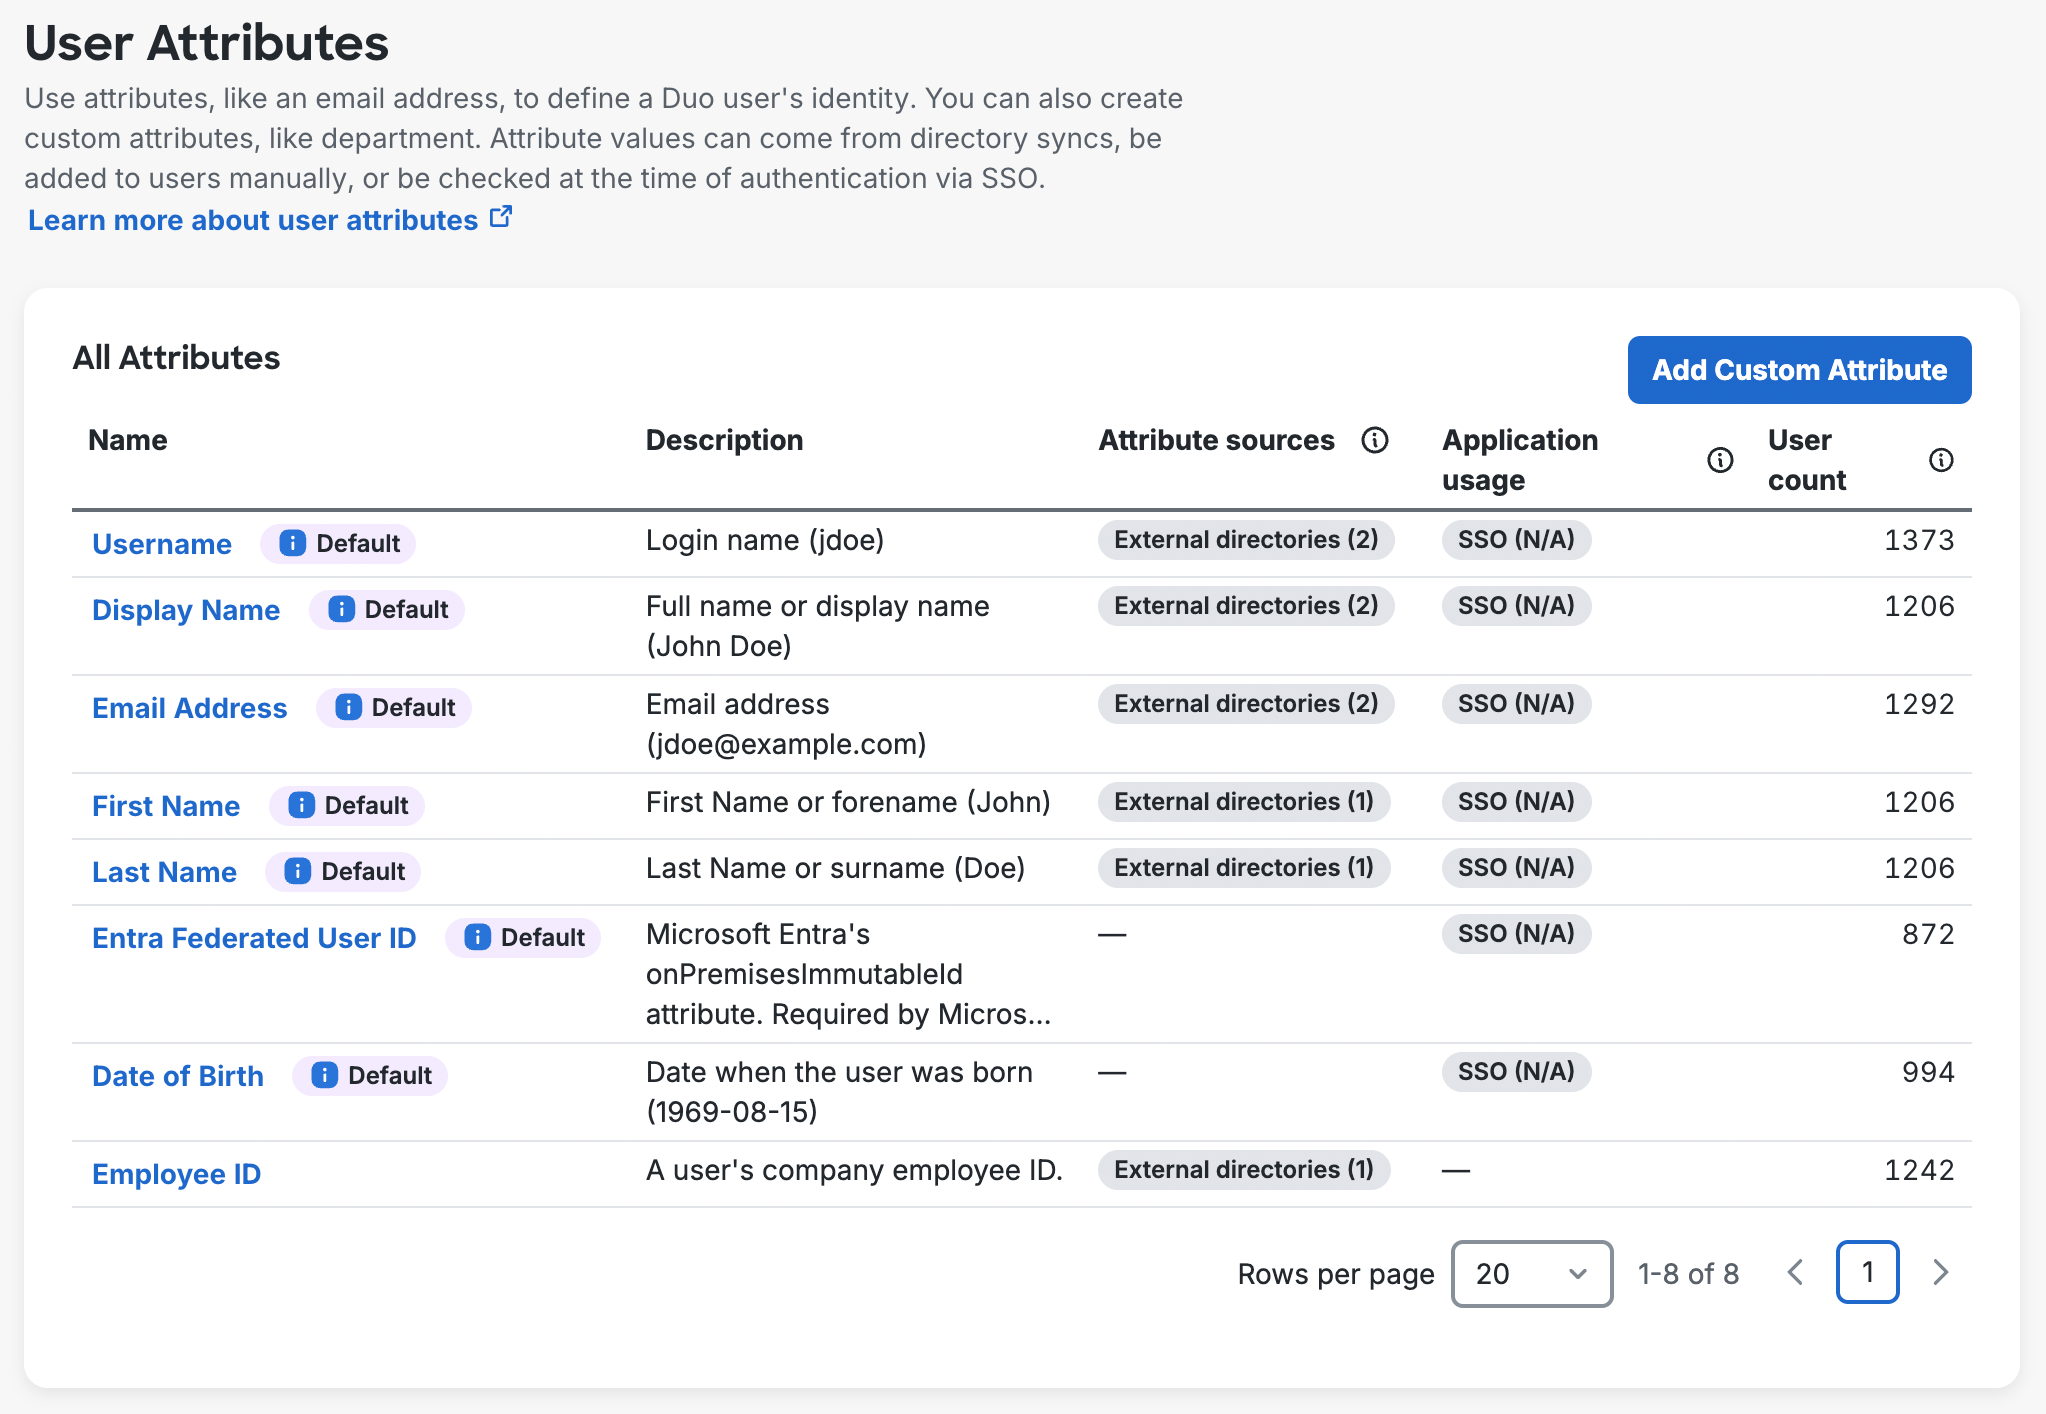This screenshot has width=2046, height=1414.
Task: Click the Default badge info icon for Date of Birth
Action: point(324,1075)
